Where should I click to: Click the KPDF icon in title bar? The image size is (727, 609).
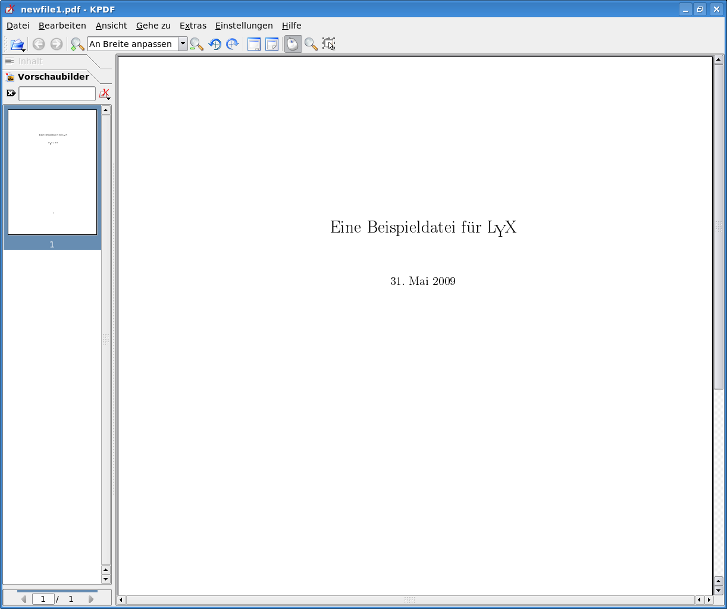(x=10, y=9)
